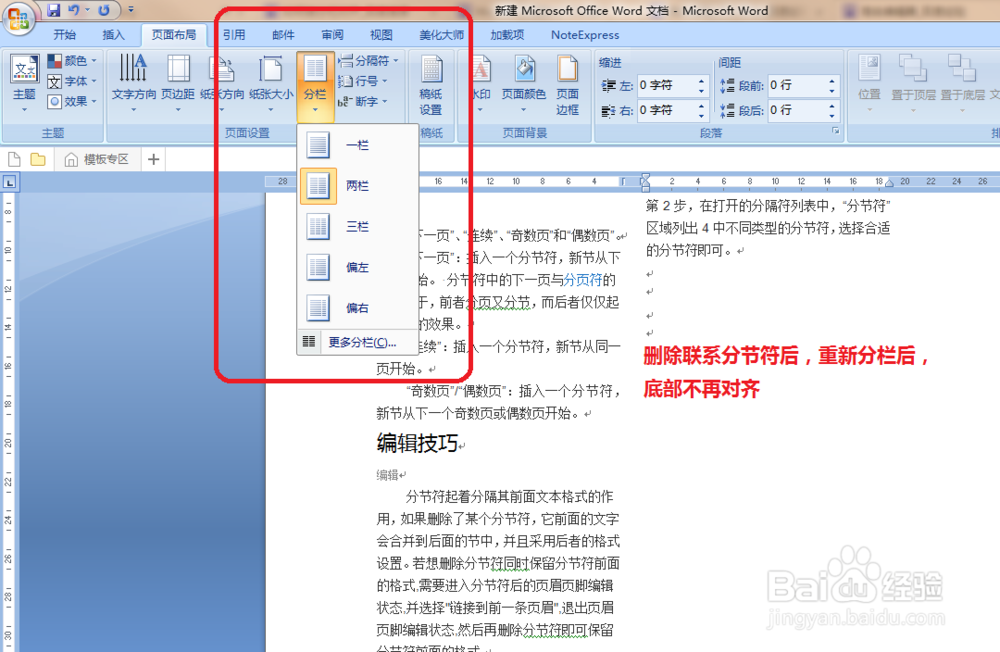
Task: Select the 三栏 three columns option
Action: click(357, 226)
